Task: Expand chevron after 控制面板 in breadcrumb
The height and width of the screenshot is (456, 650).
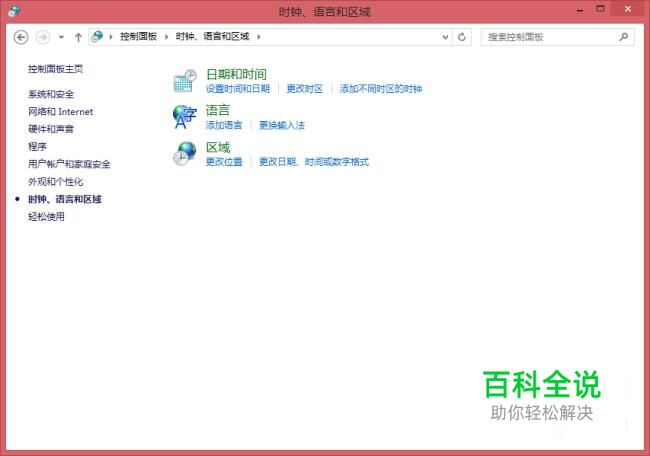Action: pos(166,37)
